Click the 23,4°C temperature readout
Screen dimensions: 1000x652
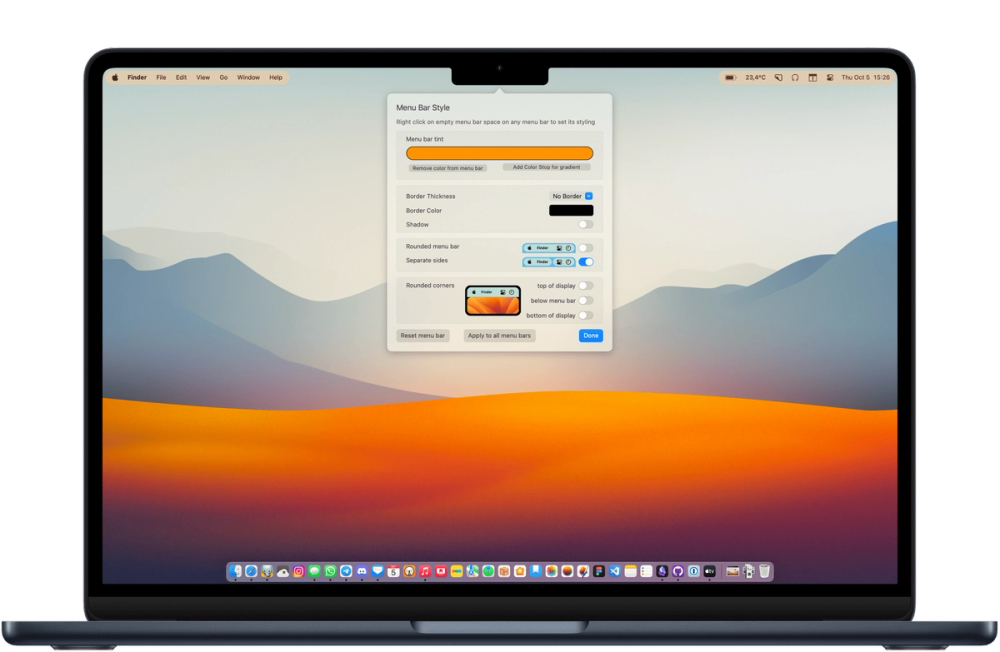click(756, 77)
